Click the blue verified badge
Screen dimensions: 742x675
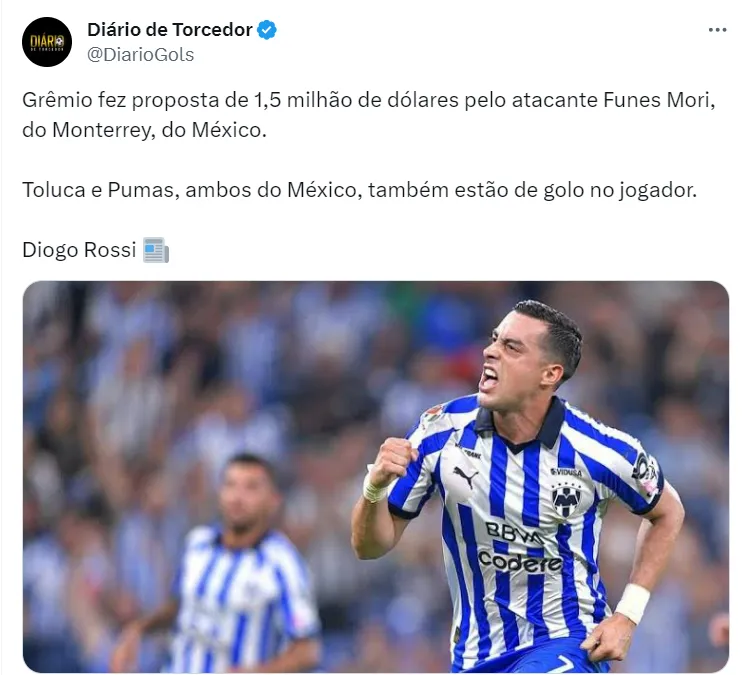coord(267,30)
